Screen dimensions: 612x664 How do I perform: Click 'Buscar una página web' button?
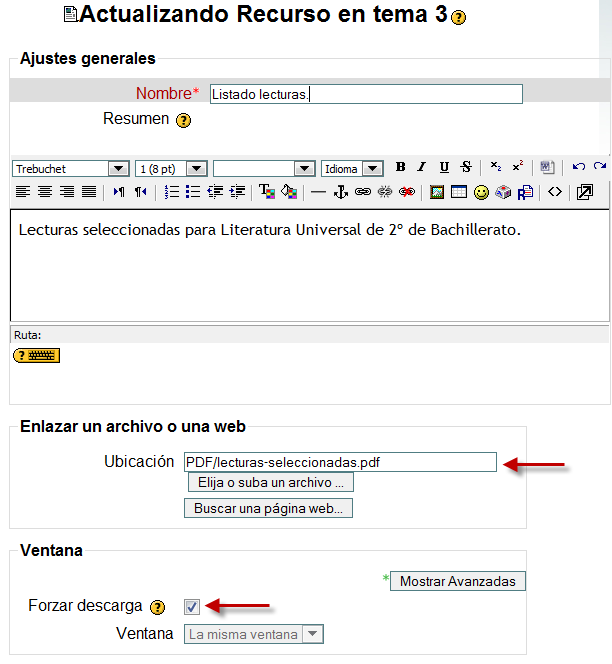[268, 508]
